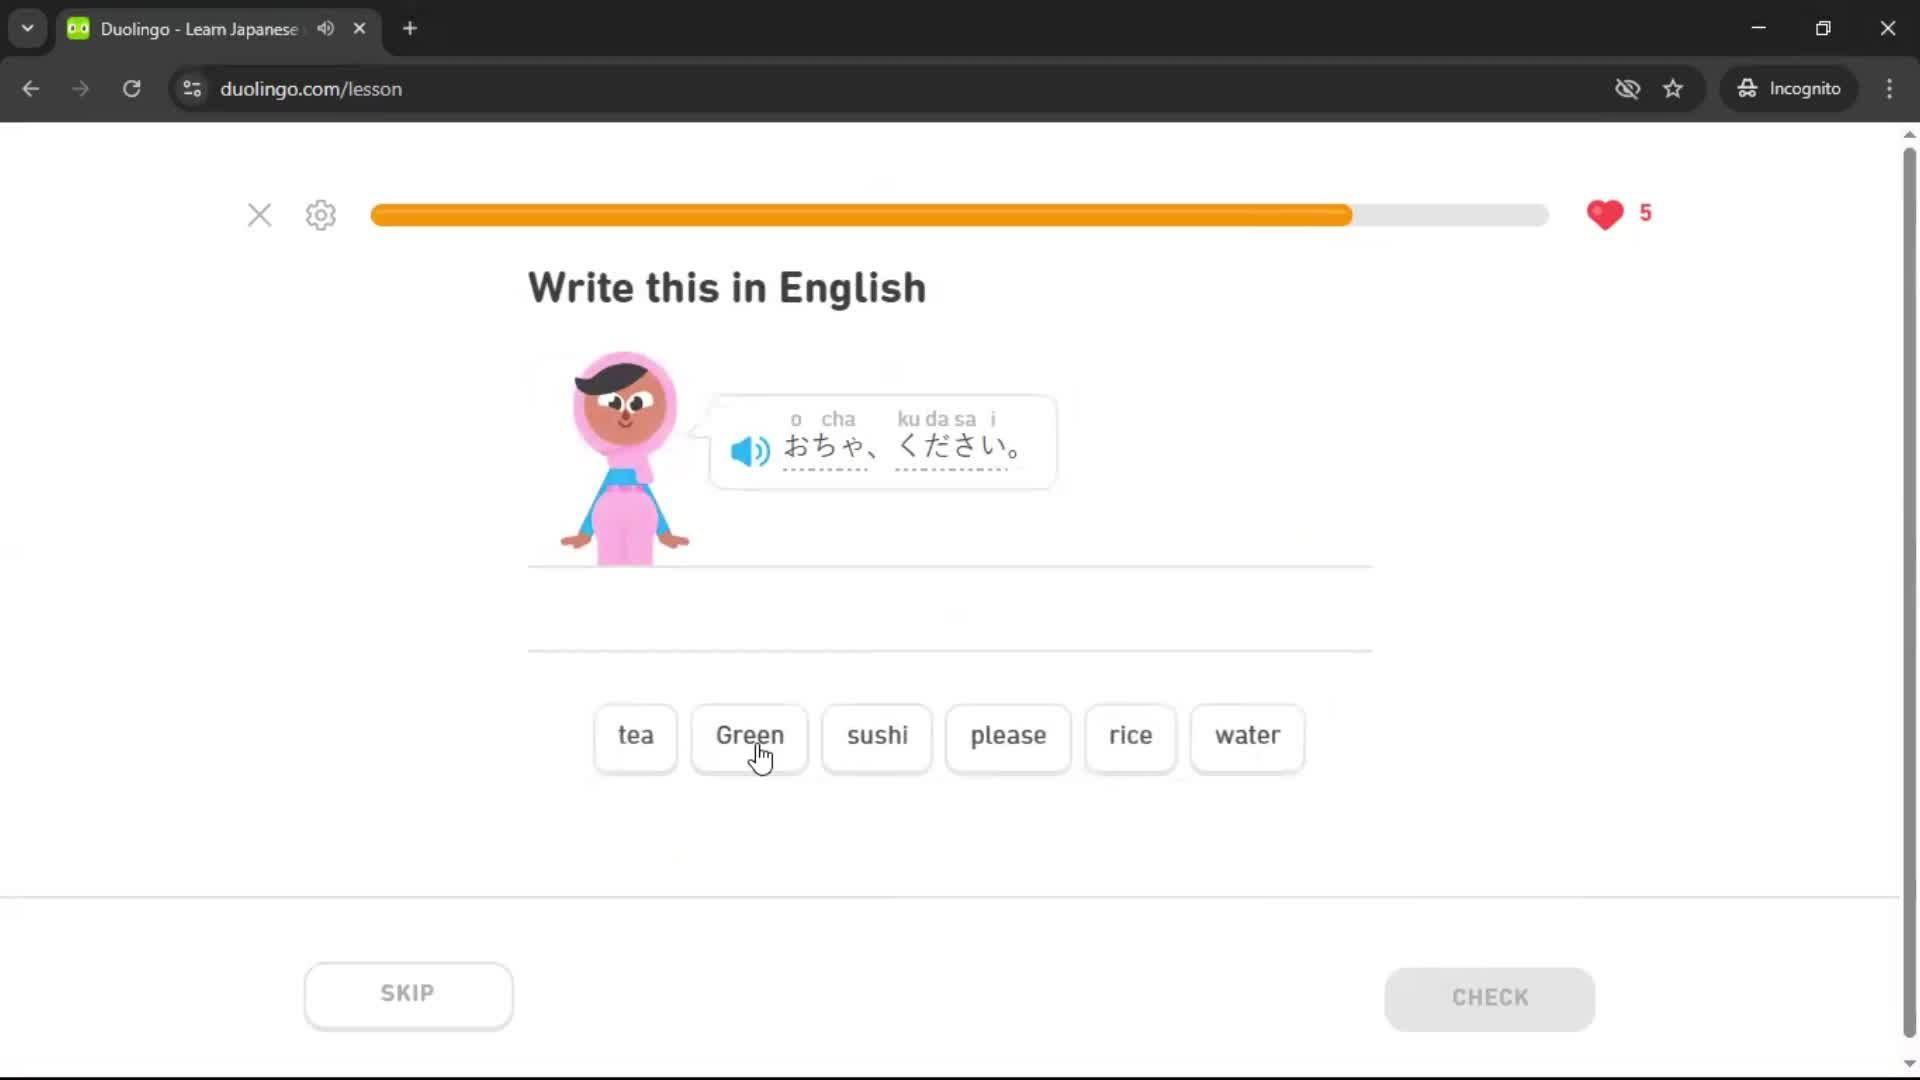Reload the current page
Image resolution: width=1920 pixels, height=1080 pixels.
click(131, 88)
